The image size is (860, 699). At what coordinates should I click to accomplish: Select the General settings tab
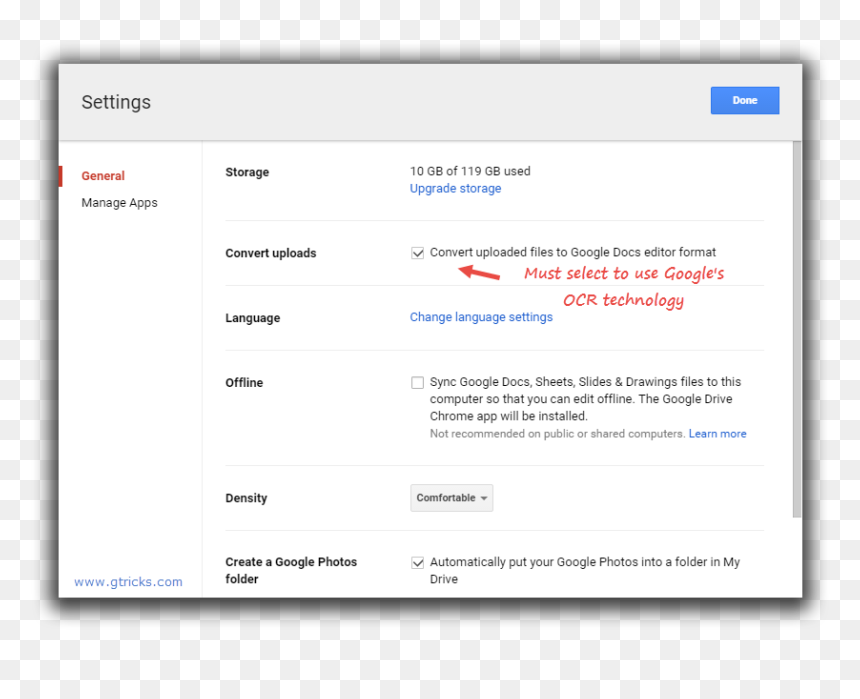pyautogui.click(x=103, y=176)
